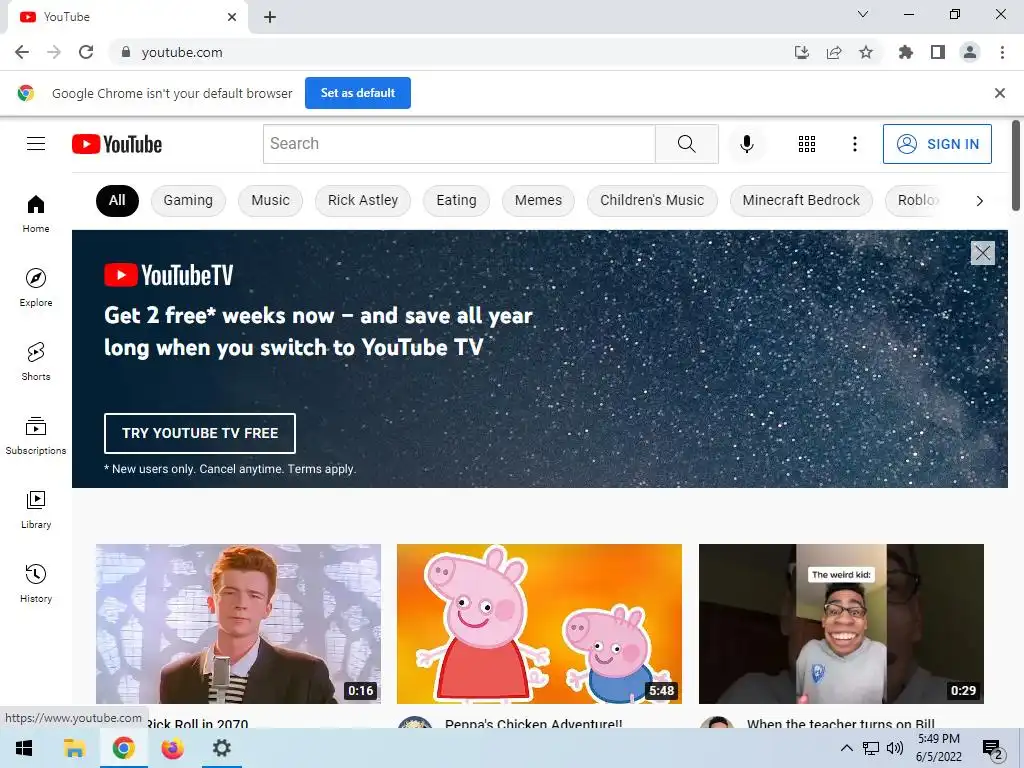Image resolution: width=1024 pixels, height=768 pixels.
Task: Reload the current page
Action: (x=86, y=52)
